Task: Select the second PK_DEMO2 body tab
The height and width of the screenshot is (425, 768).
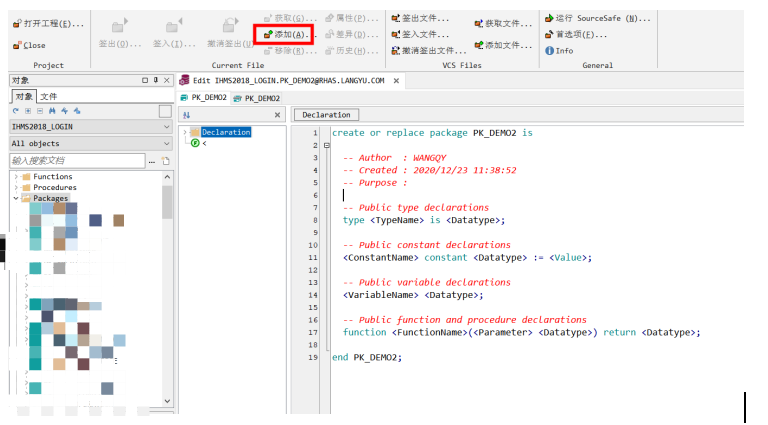Action: 257,98
